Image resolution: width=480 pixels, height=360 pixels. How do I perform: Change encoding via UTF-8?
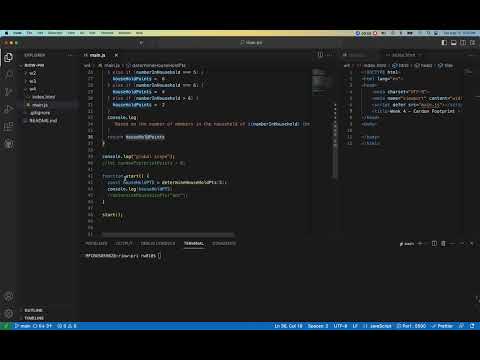(340, 326)
